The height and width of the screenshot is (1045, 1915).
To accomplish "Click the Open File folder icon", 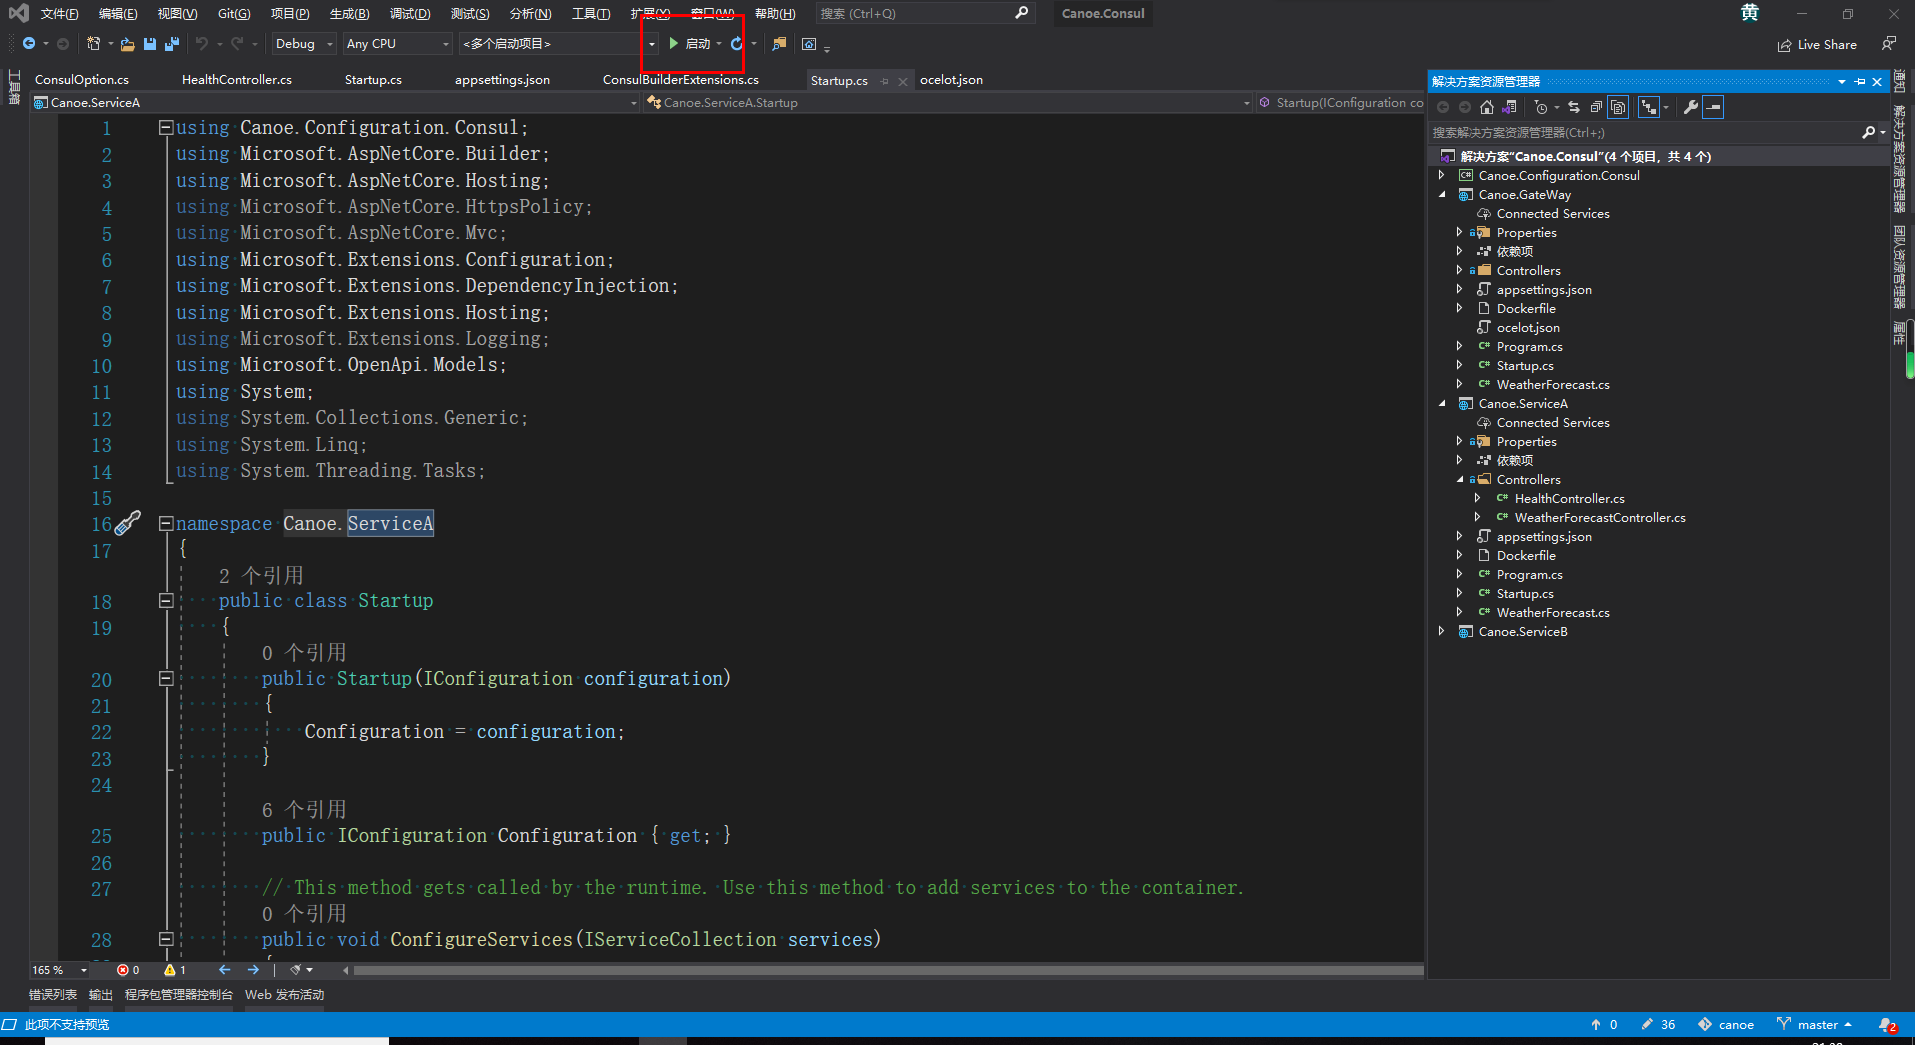I will (x=127, y=44).
